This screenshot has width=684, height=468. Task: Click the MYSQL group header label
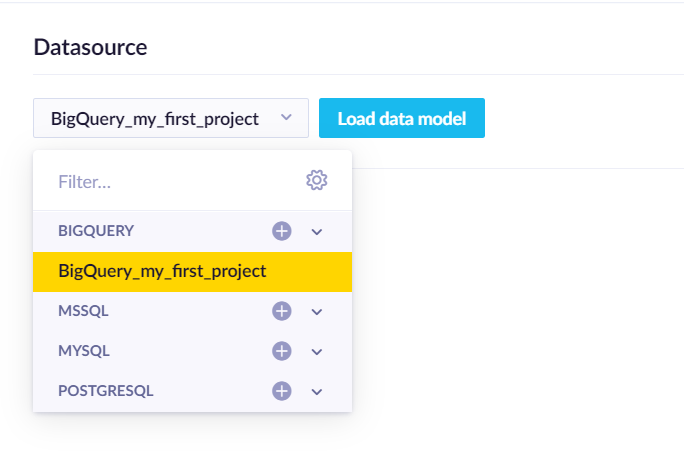tap(84, 351)
